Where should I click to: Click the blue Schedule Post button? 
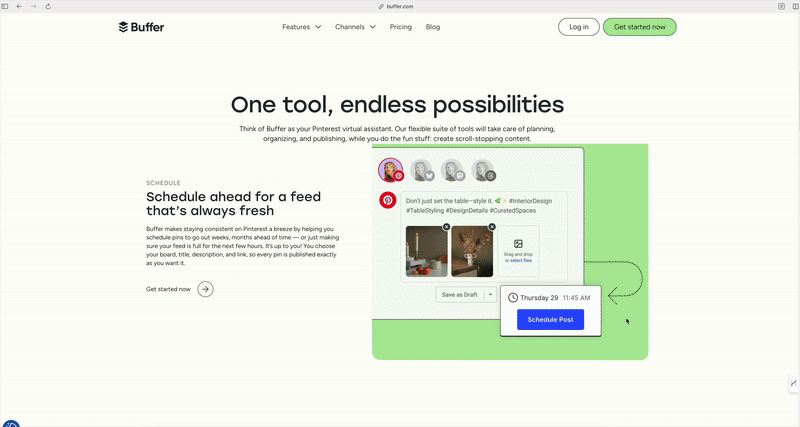coord(550,319)
